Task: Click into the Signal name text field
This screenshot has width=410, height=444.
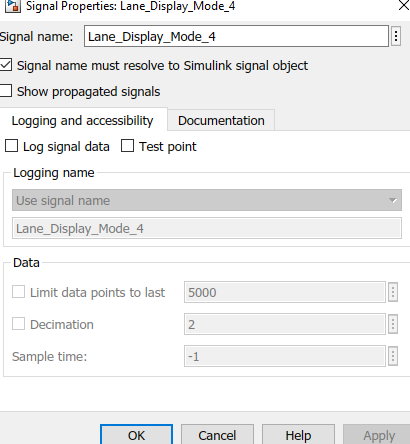Action: tap(236, 36)
